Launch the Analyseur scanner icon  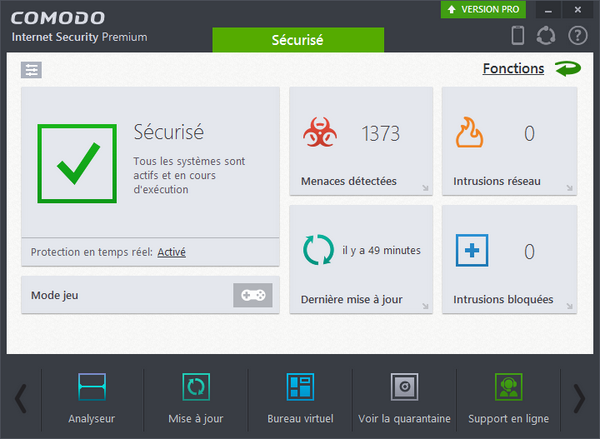pos(92,387)
